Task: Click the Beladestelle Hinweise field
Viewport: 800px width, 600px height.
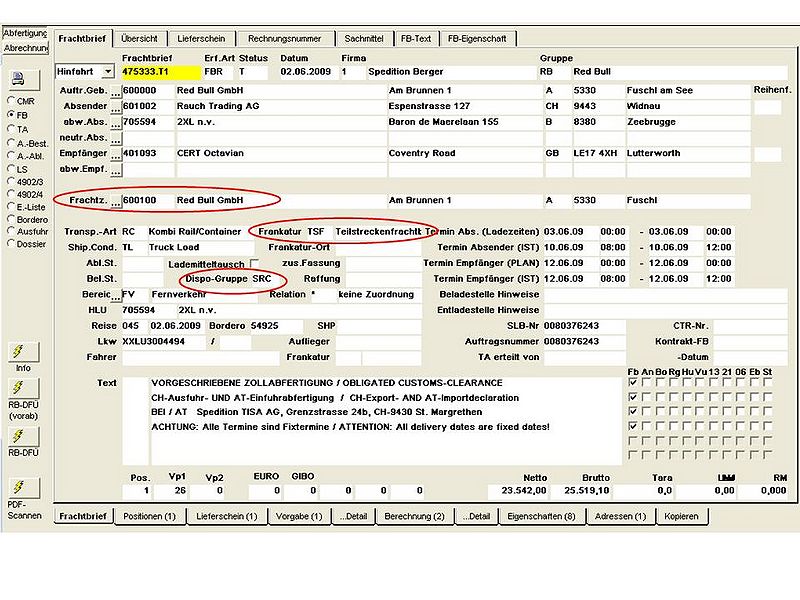Action: (665, 295)
